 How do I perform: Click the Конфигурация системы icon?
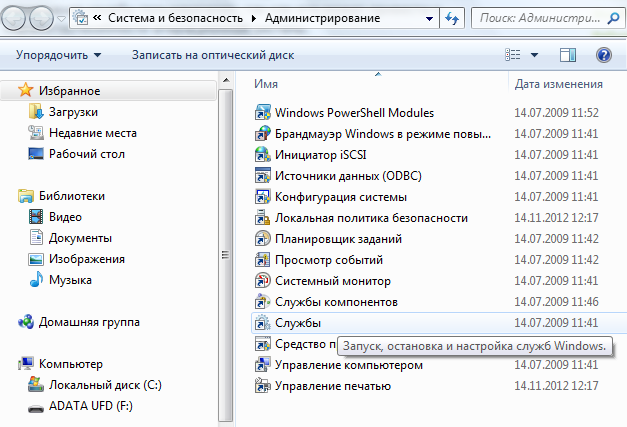click(x=263, y=197)
